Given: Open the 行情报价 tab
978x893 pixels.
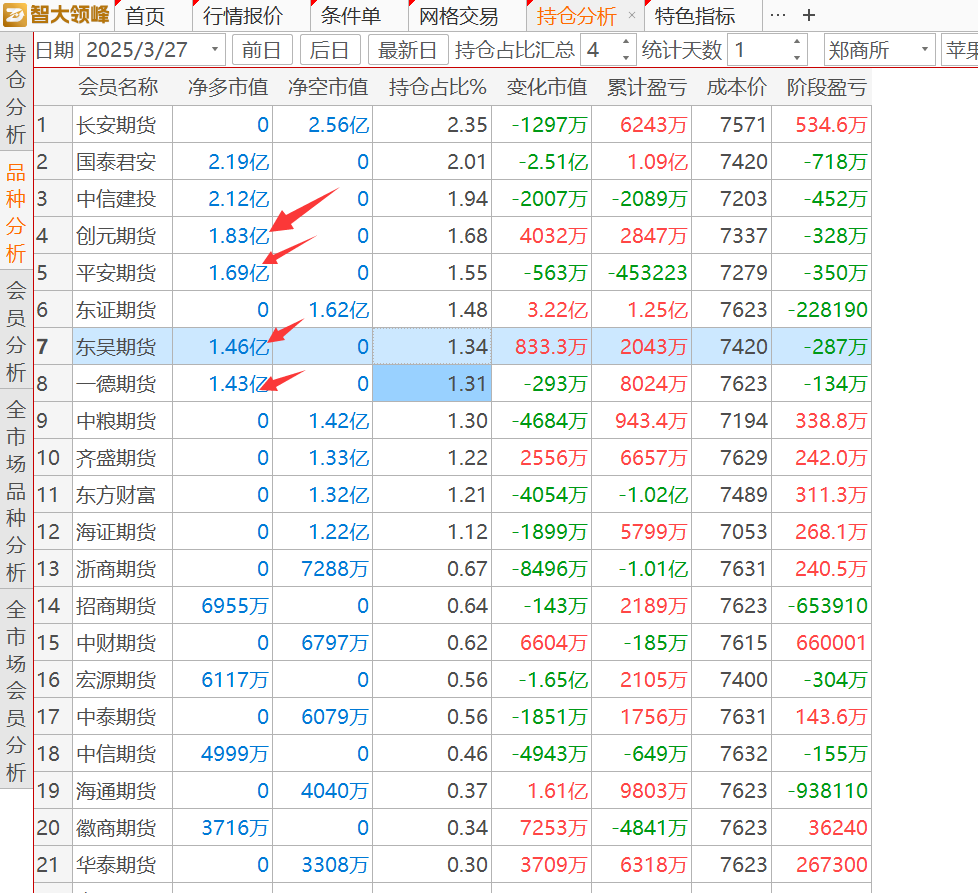Looking at the screenshot, I should tap(243, 16).
